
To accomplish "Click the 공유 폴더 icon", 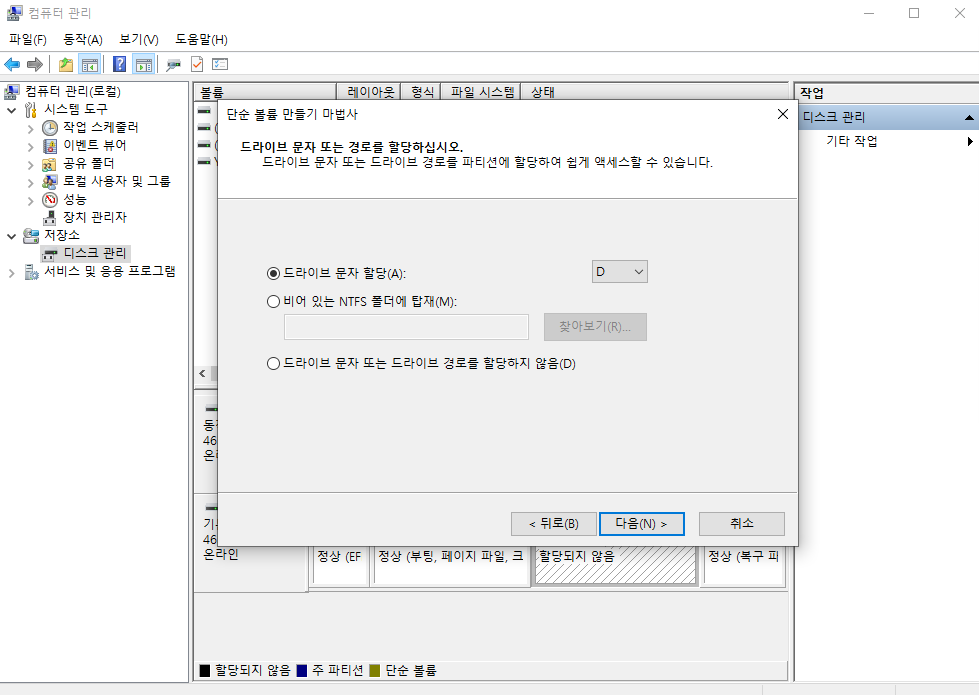I will 49,164.
